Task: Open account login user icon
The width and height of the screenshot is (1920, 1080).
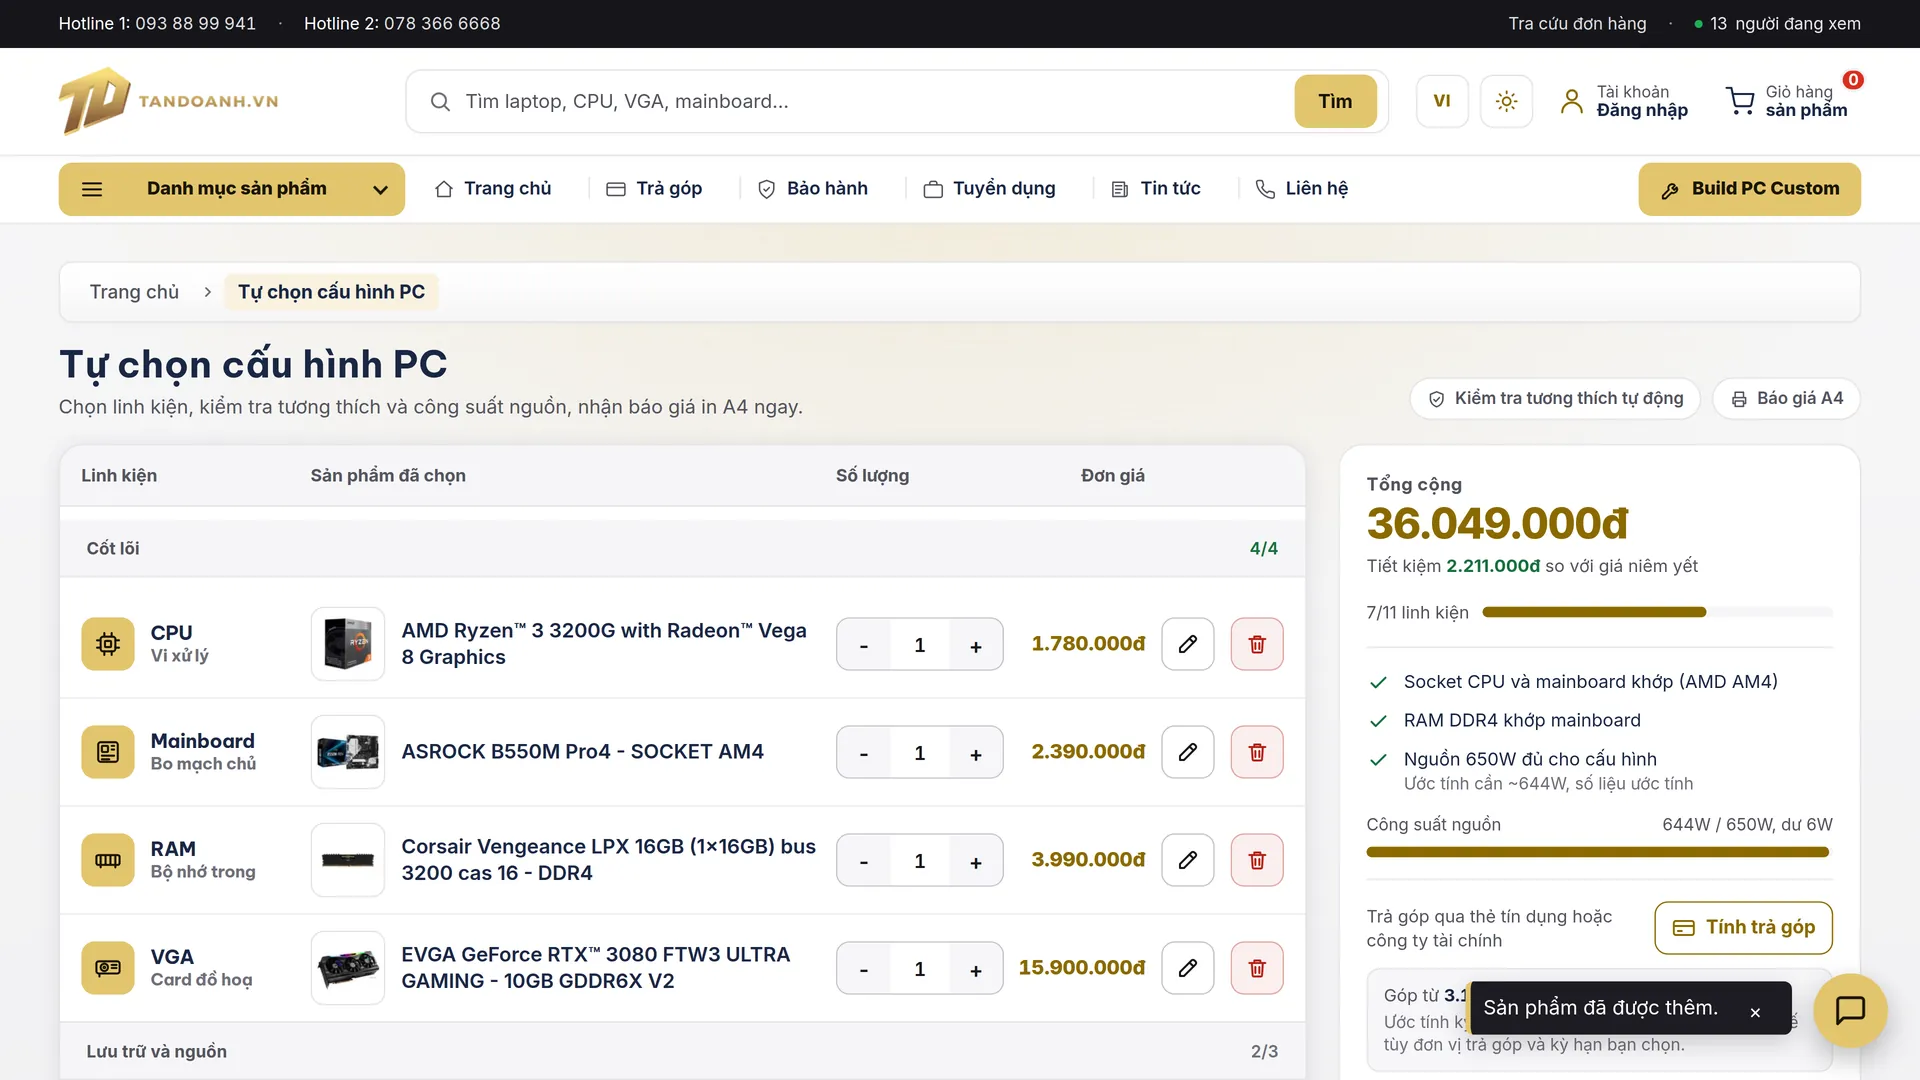Action: [x=1572, y=101]
